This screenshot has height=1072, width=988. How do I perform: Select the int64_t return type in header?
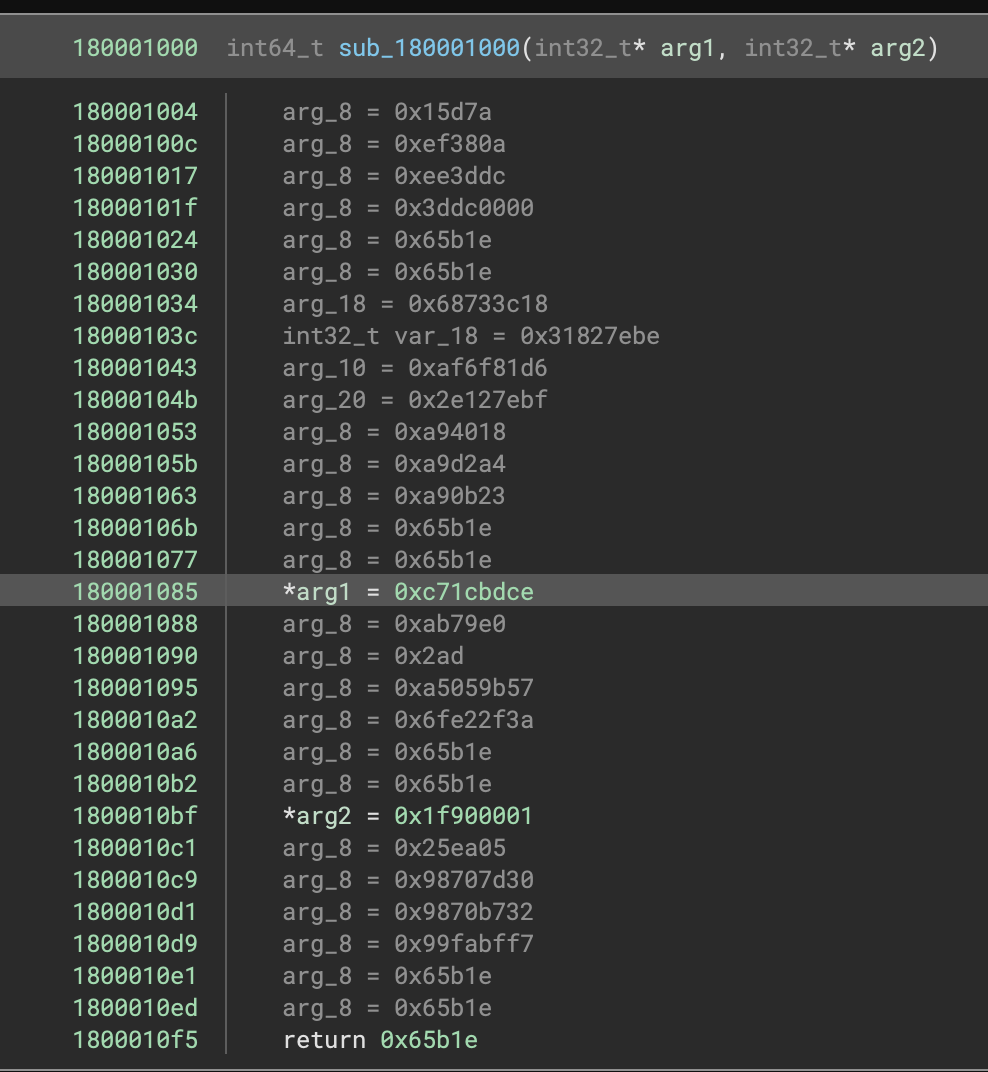tap(275, 48)
